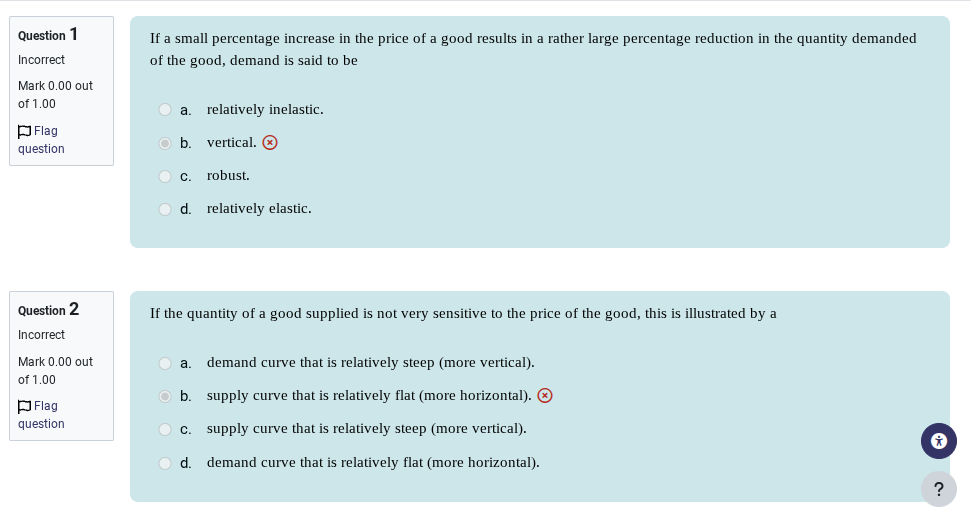
Task: Click the Question 2 heading
Action: tap(48, 309)
